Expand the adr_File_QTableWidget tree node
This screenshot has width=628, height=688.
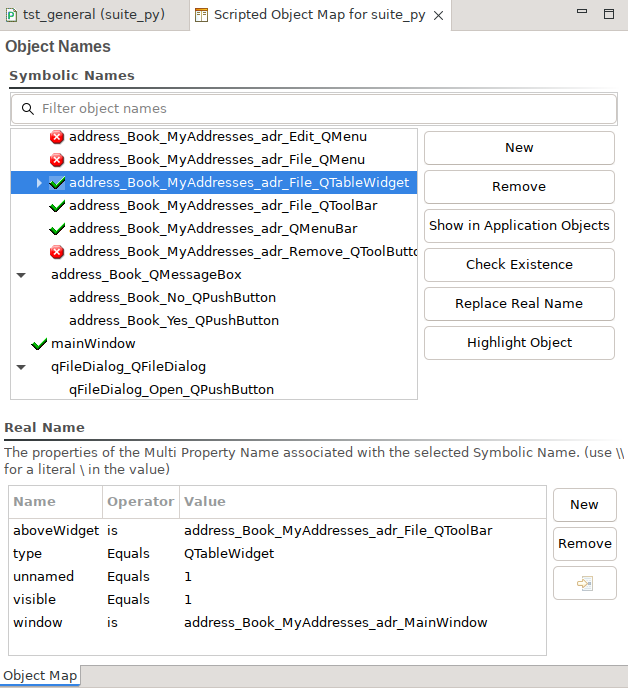39,183
